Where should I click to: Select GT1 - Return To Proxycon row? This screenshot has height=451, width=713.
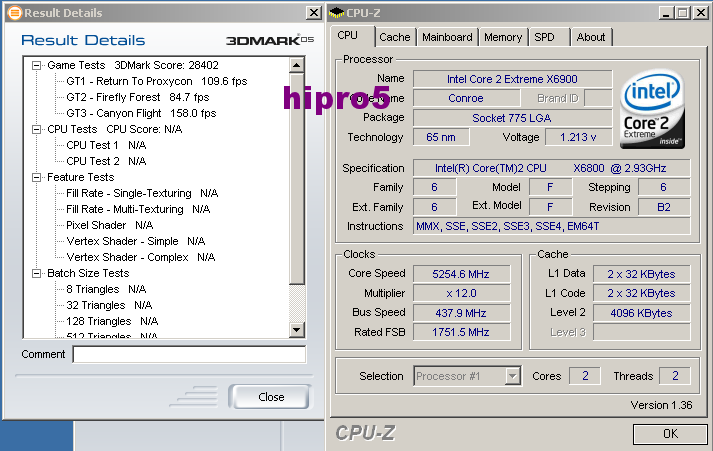point(157,81)
